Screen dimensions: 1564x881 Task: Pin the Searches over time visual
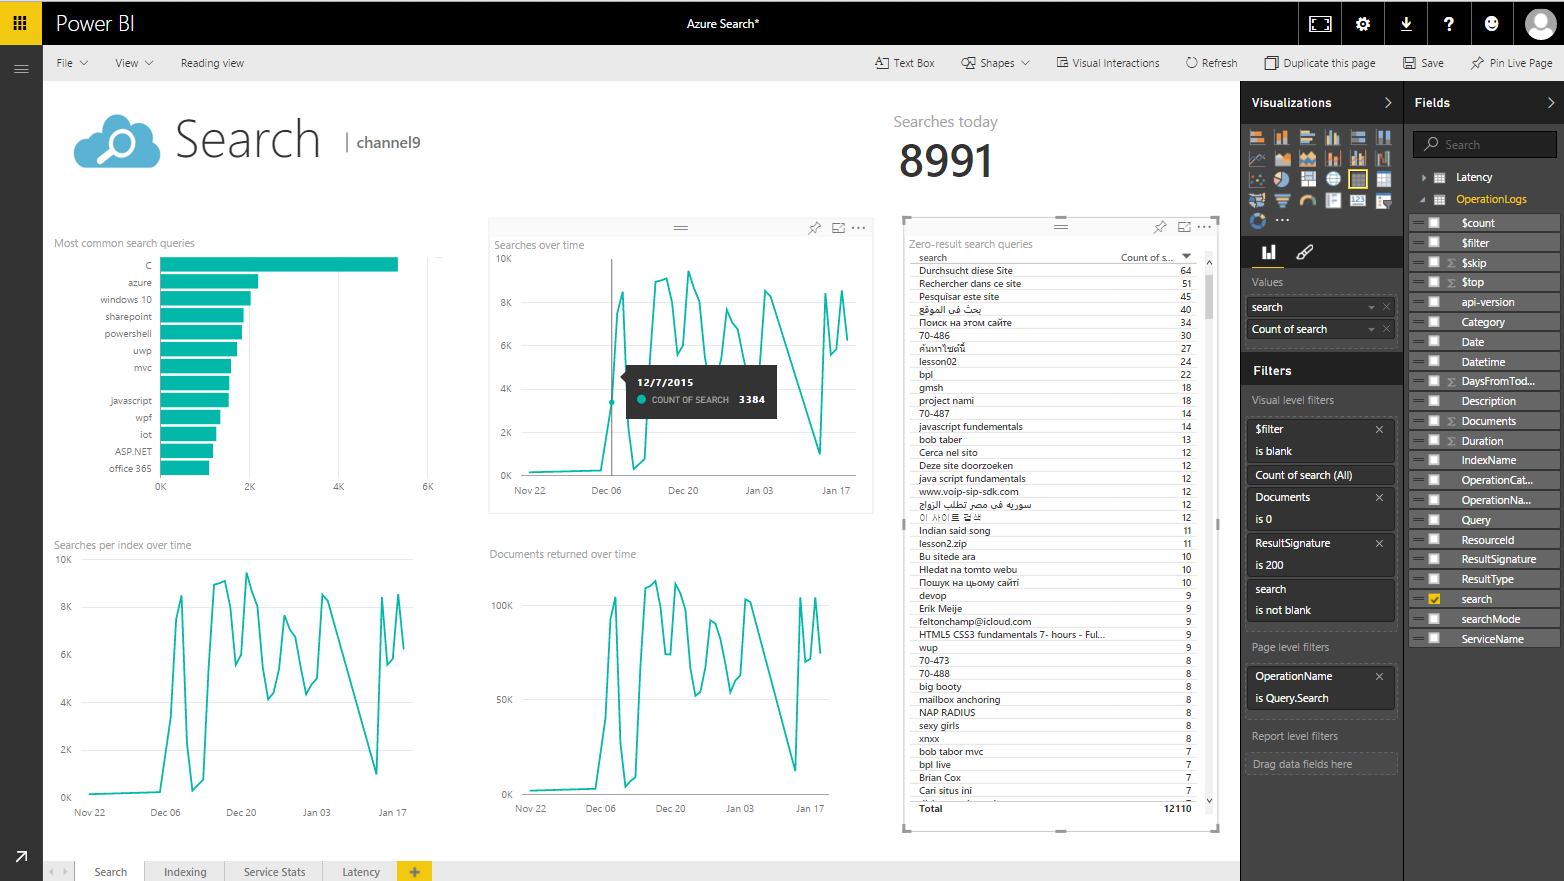(814, 228)
